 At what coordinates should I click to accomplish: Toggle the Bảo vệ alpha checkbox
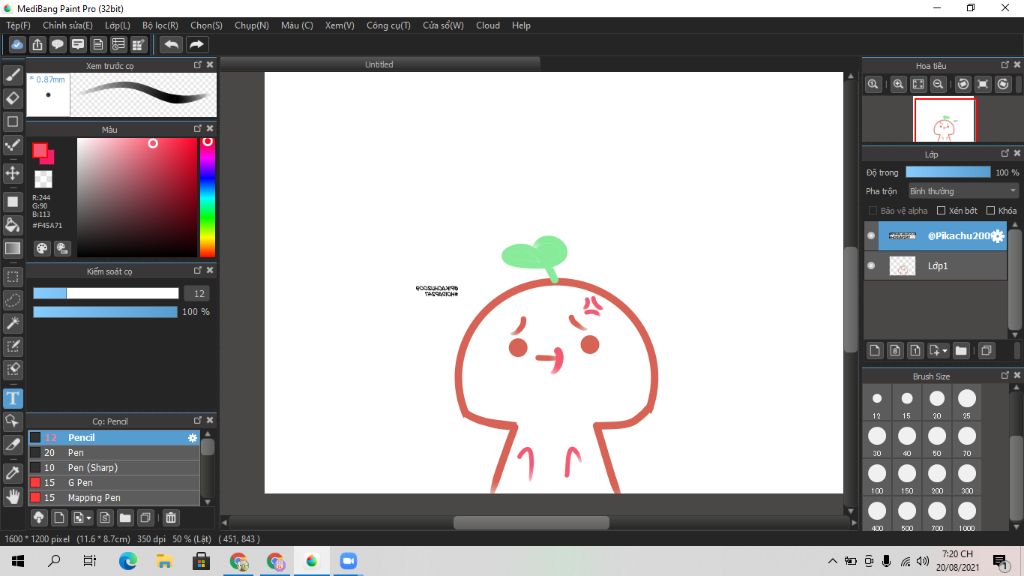(873, 210)
